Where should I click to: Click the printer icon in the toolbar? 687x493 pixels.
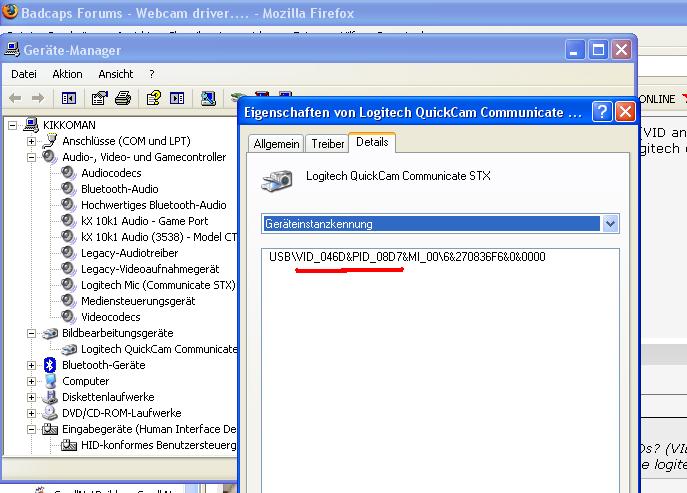[x=123, y=98]
